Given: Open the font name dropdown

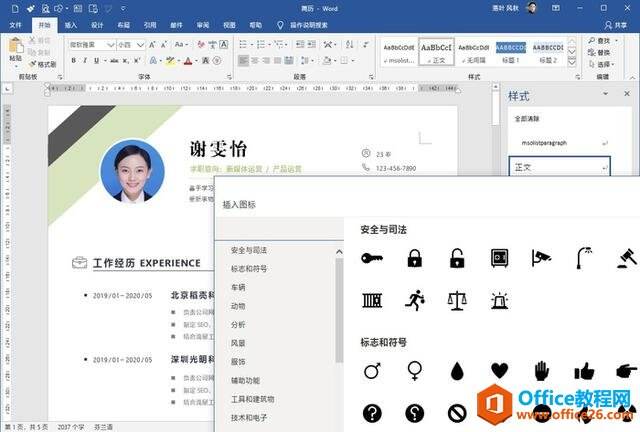Looking at the screenshot, I should point(109,45).
